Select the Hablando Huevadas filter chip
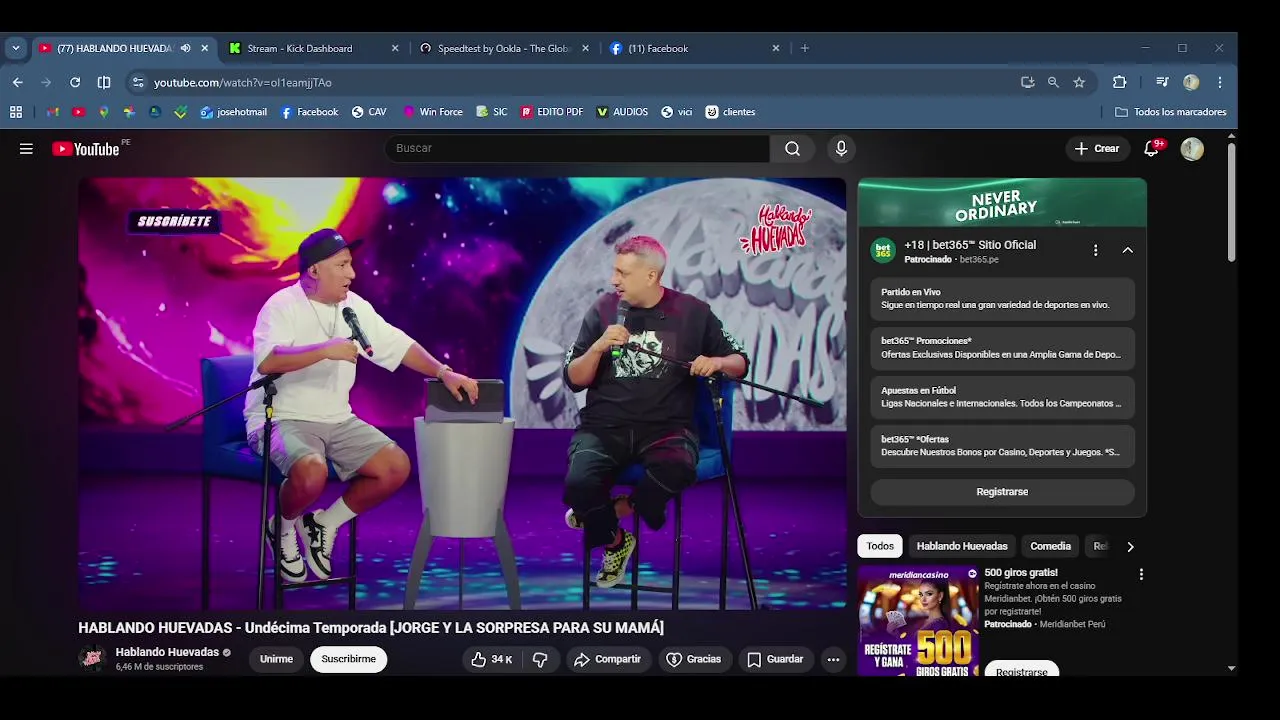 pos(962,546)
